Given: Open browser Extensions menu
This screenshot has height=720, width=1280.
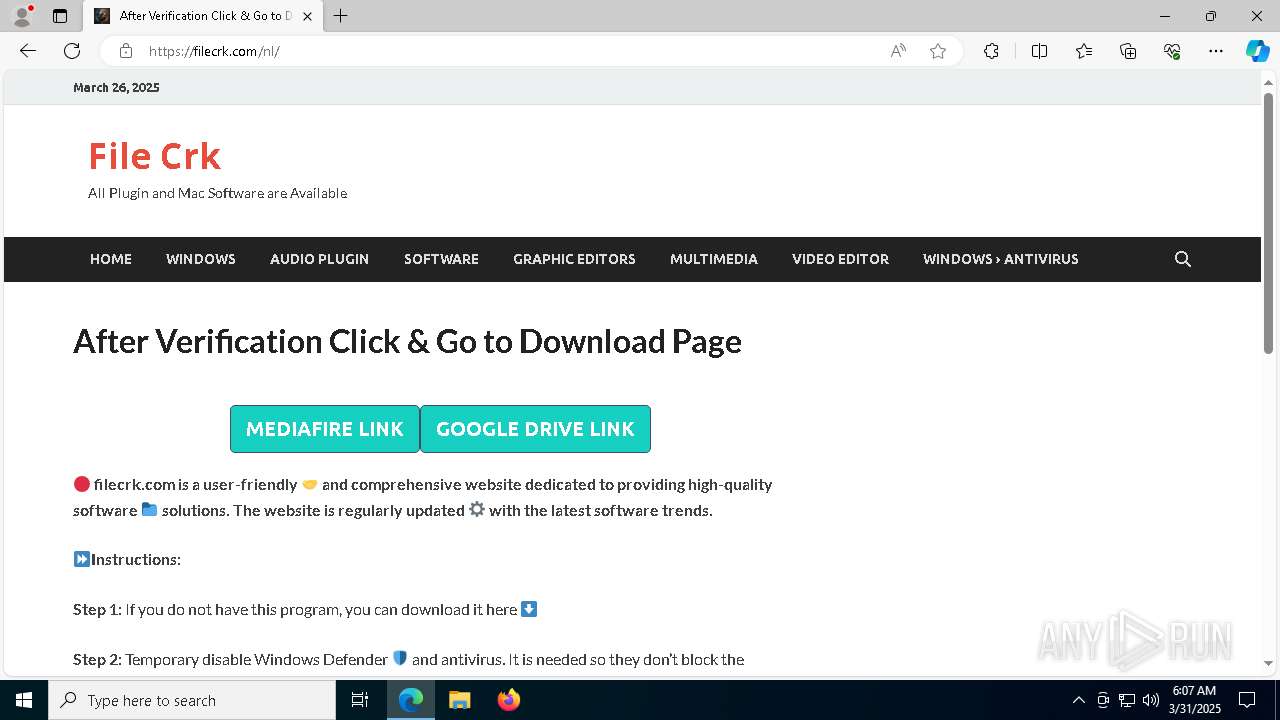Looking at the screenshot, I should (991, 51).
